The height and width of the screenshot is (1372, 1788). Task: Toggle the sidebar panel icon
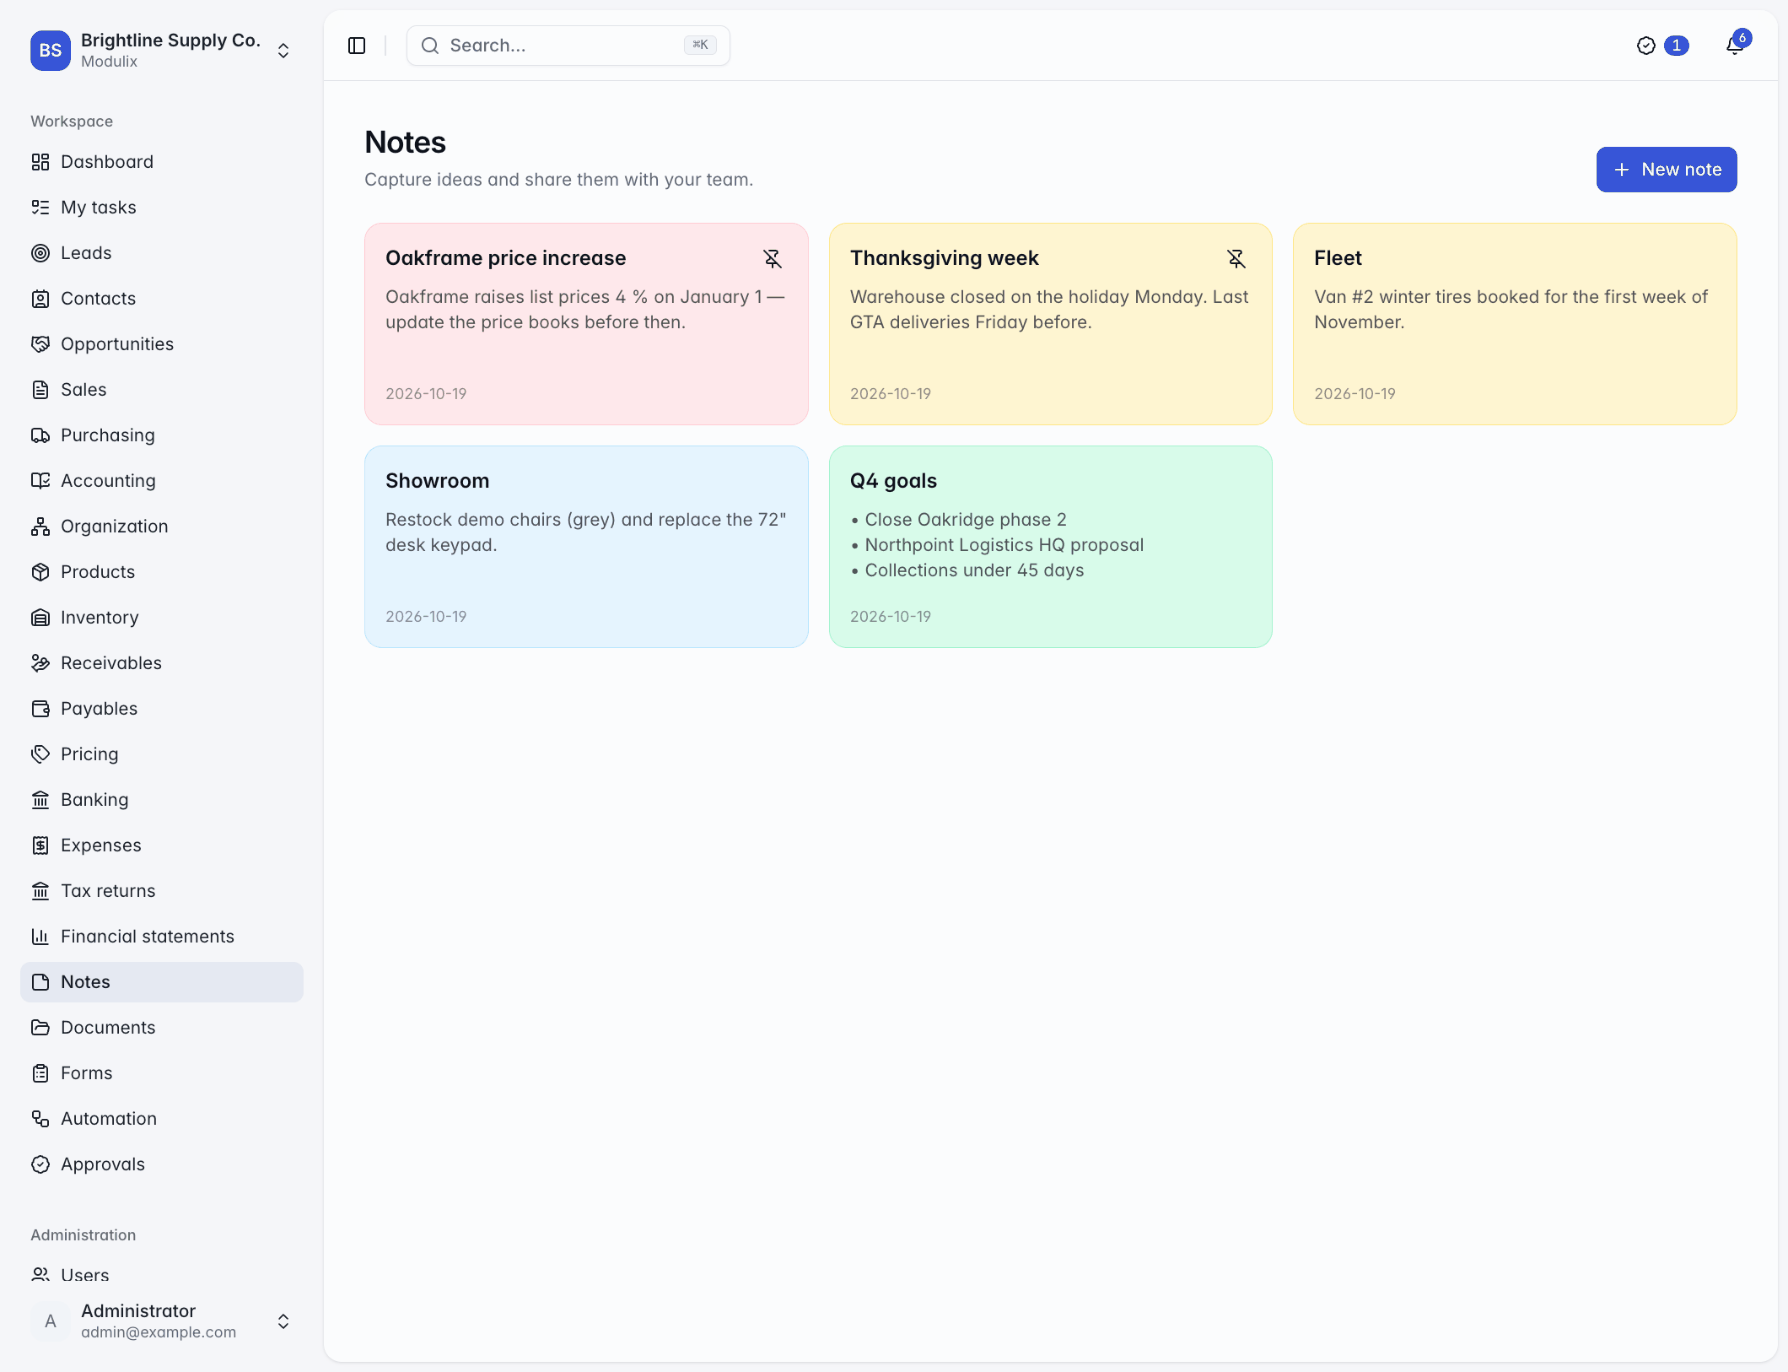pos(357,46)
